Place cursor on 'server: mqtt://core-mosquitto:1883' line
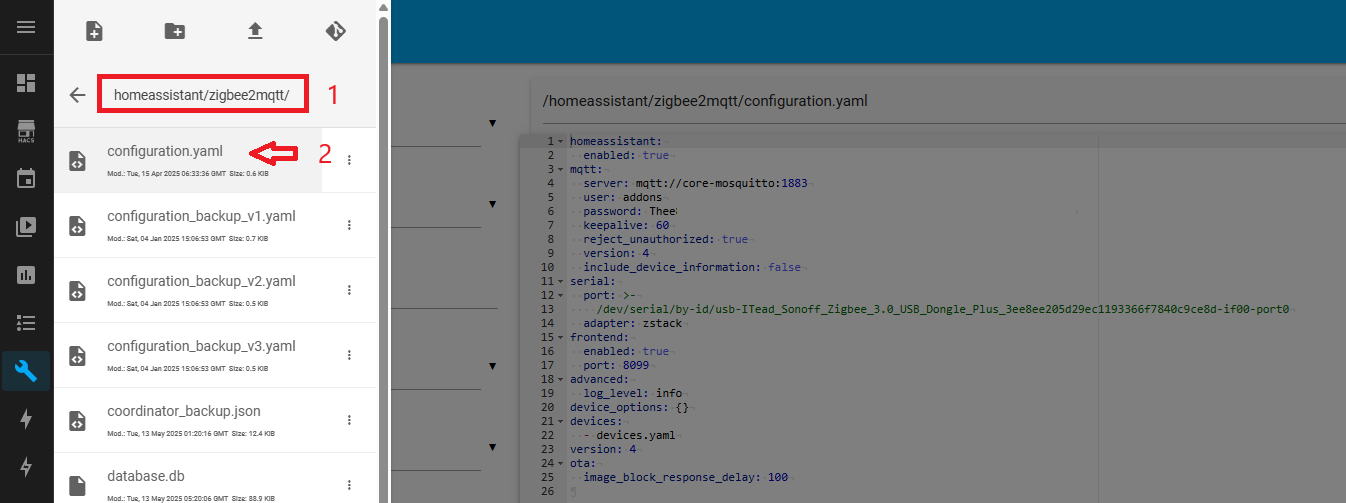The image size is (1346, 503). click(695, 184)
